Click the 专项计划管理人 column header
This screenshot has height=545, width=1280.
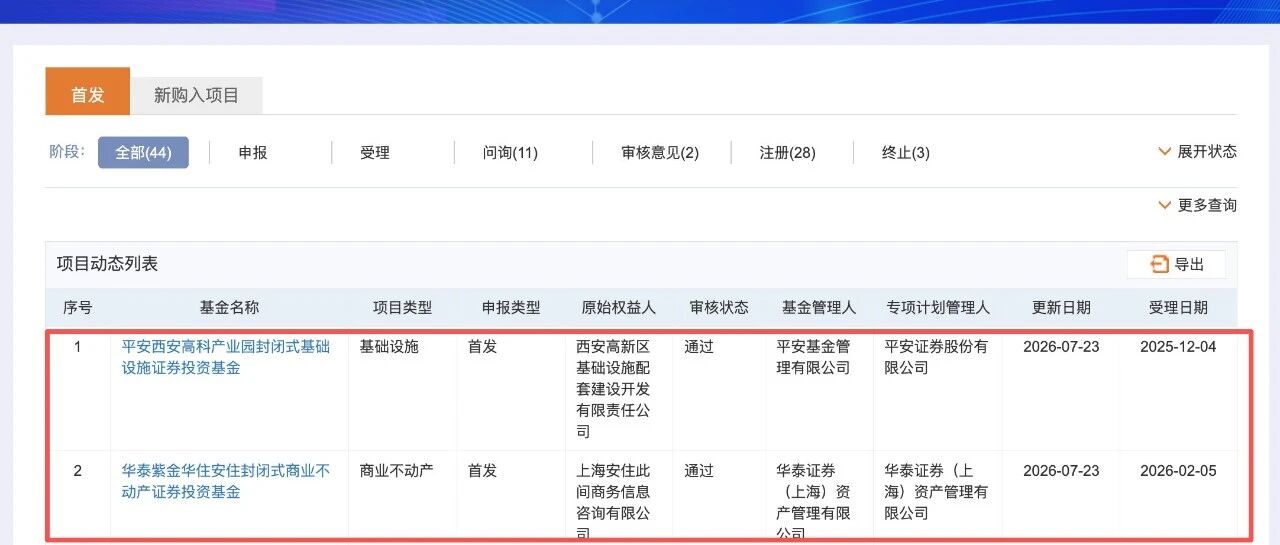(x=938, y=307)
